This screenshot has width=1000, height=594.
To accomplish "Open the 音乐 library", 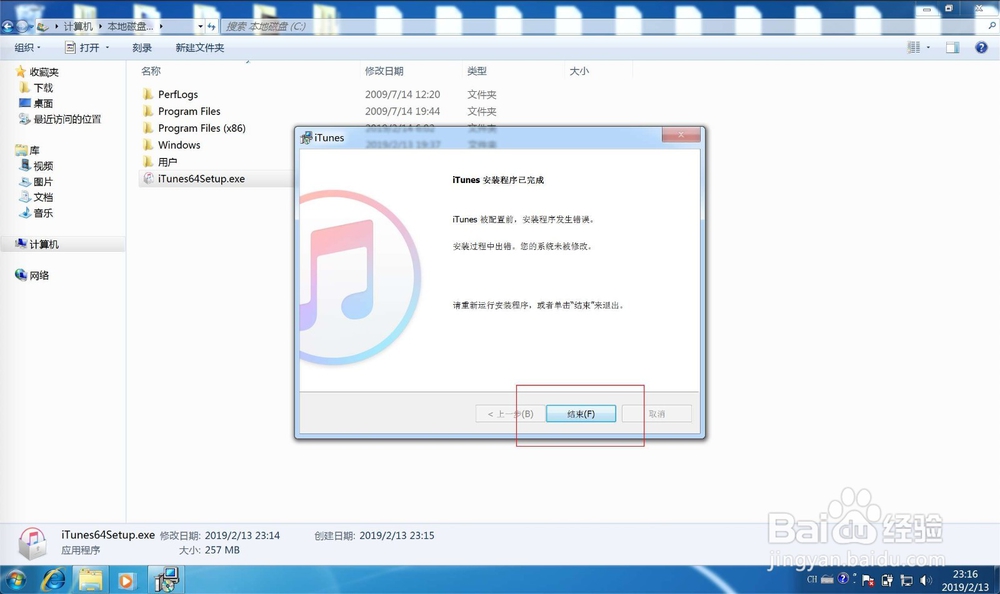I will pyautogui.click(x=43, y=213).
